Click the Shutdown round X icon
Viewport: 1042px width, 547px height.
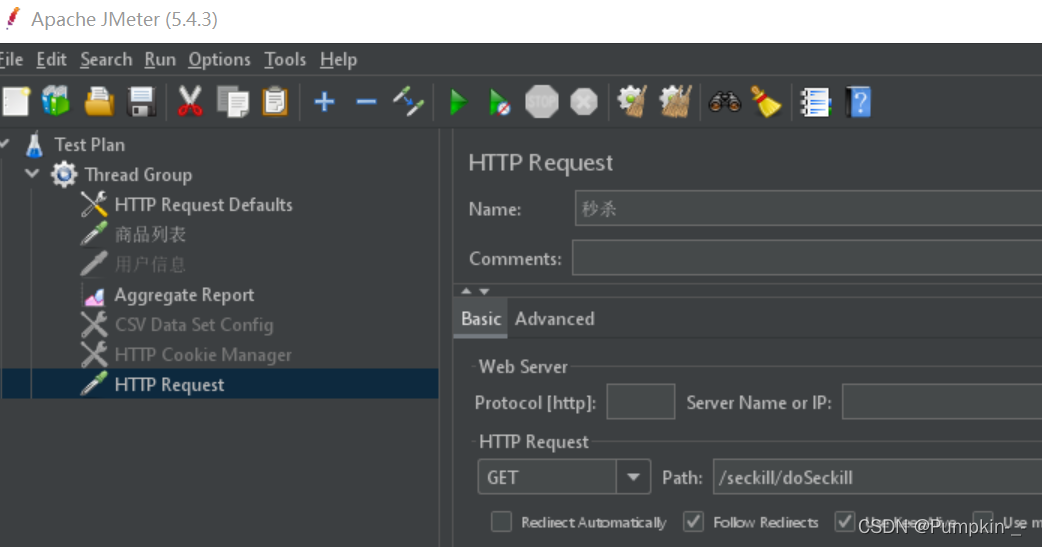click(583, 102)
